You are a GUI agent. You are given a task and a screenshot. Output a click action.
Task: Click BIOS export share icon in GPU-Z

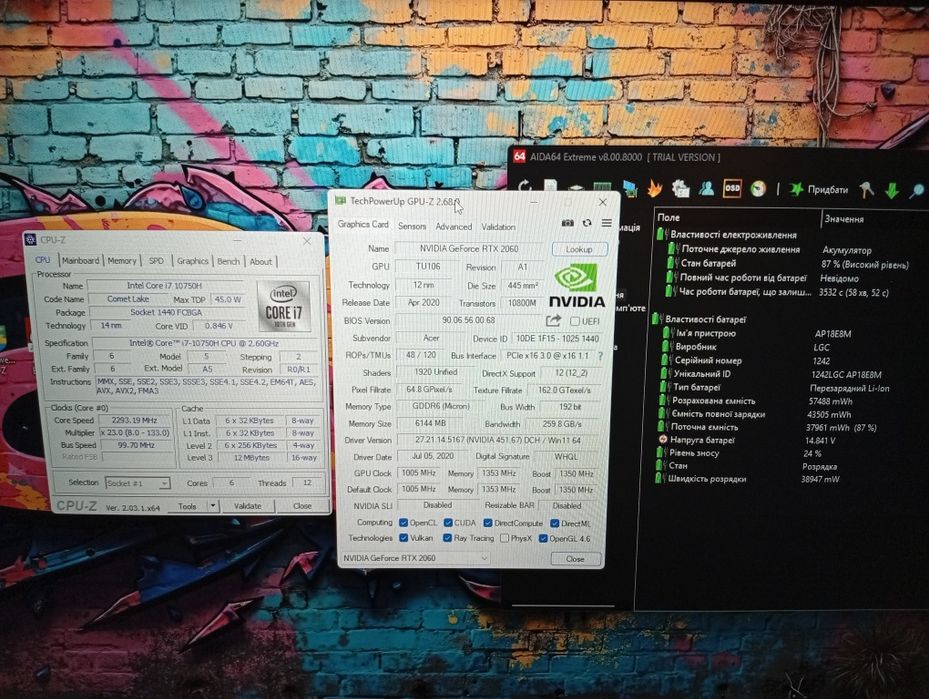(553, 320)
